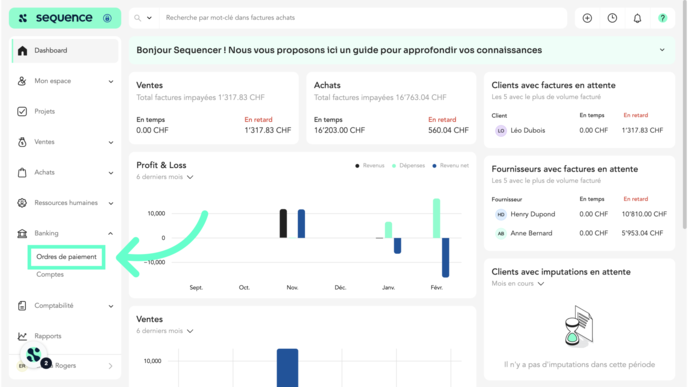The width and height of the screenshot is (688, 387).
Task: Open the green help question mark icon
Action: click(663, 18)
